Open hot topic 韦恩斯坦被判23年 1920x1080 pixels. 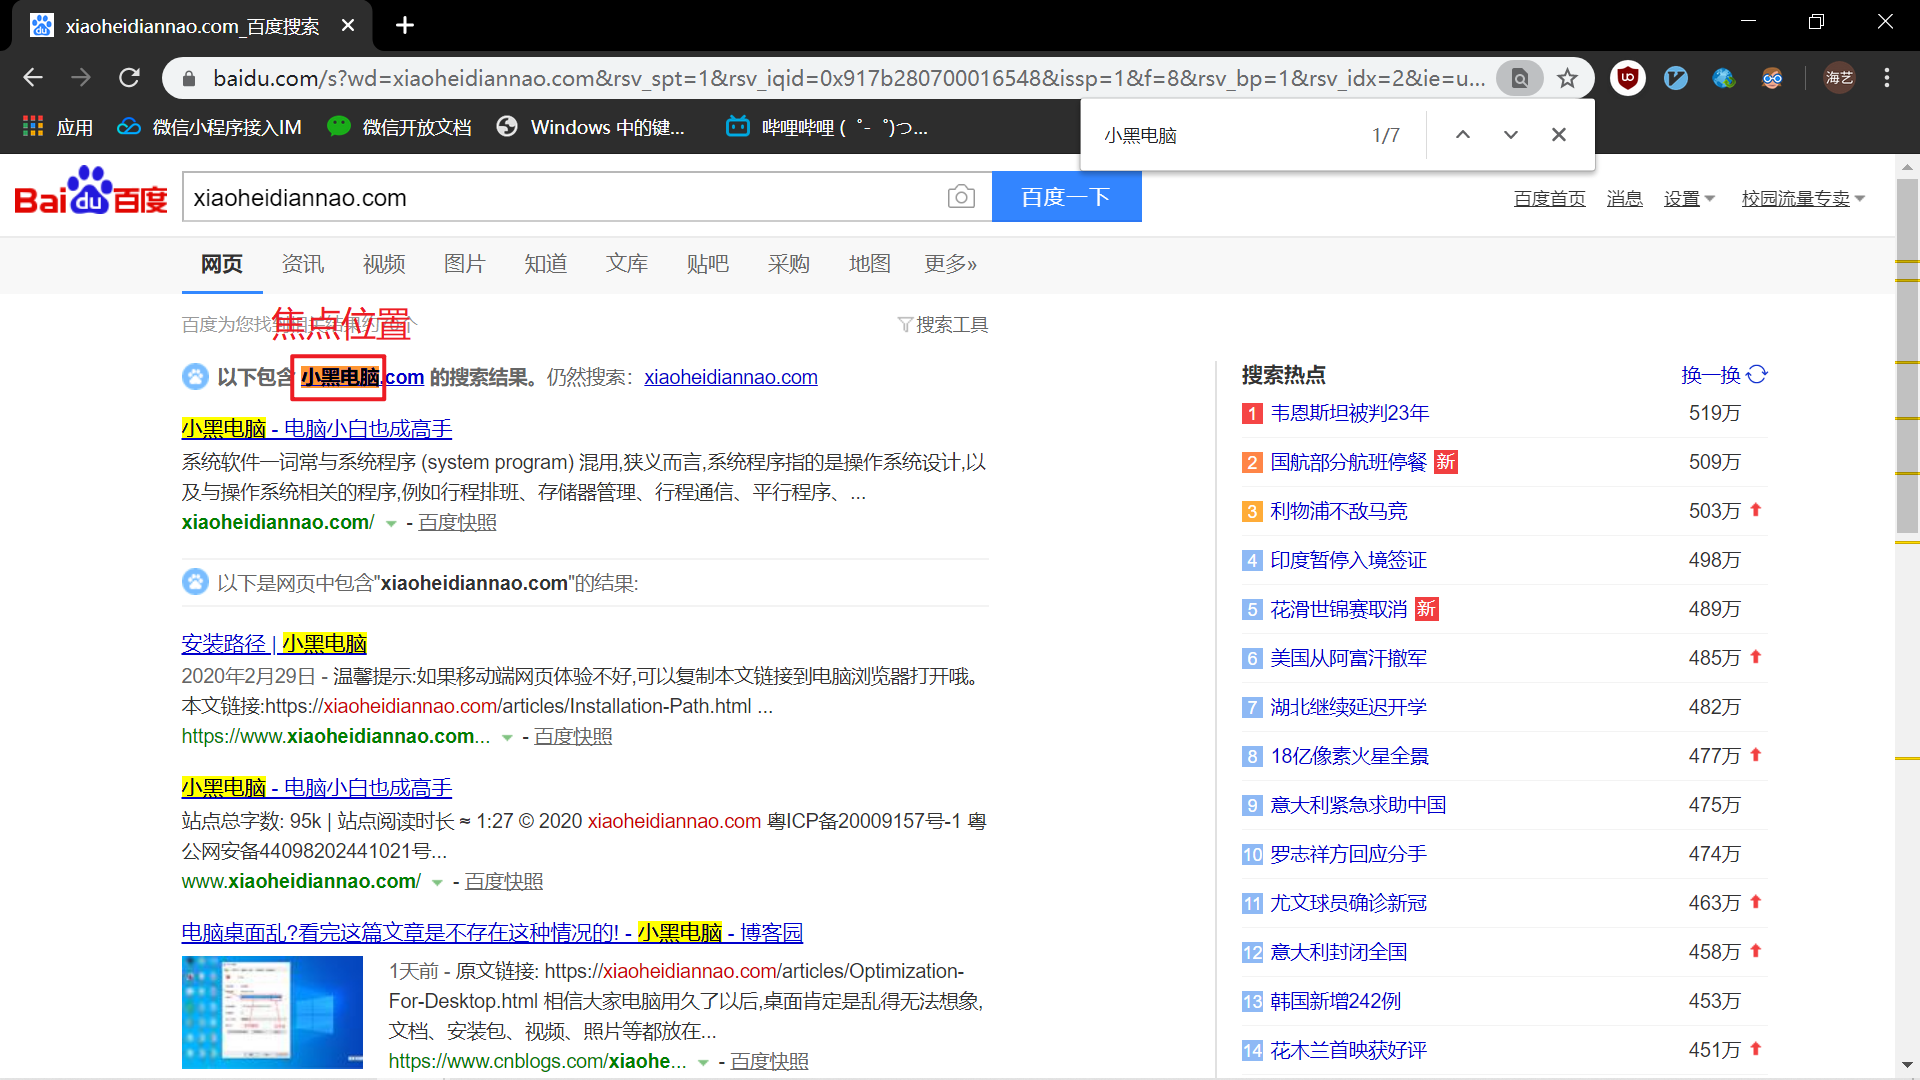tap(1349, 413)
